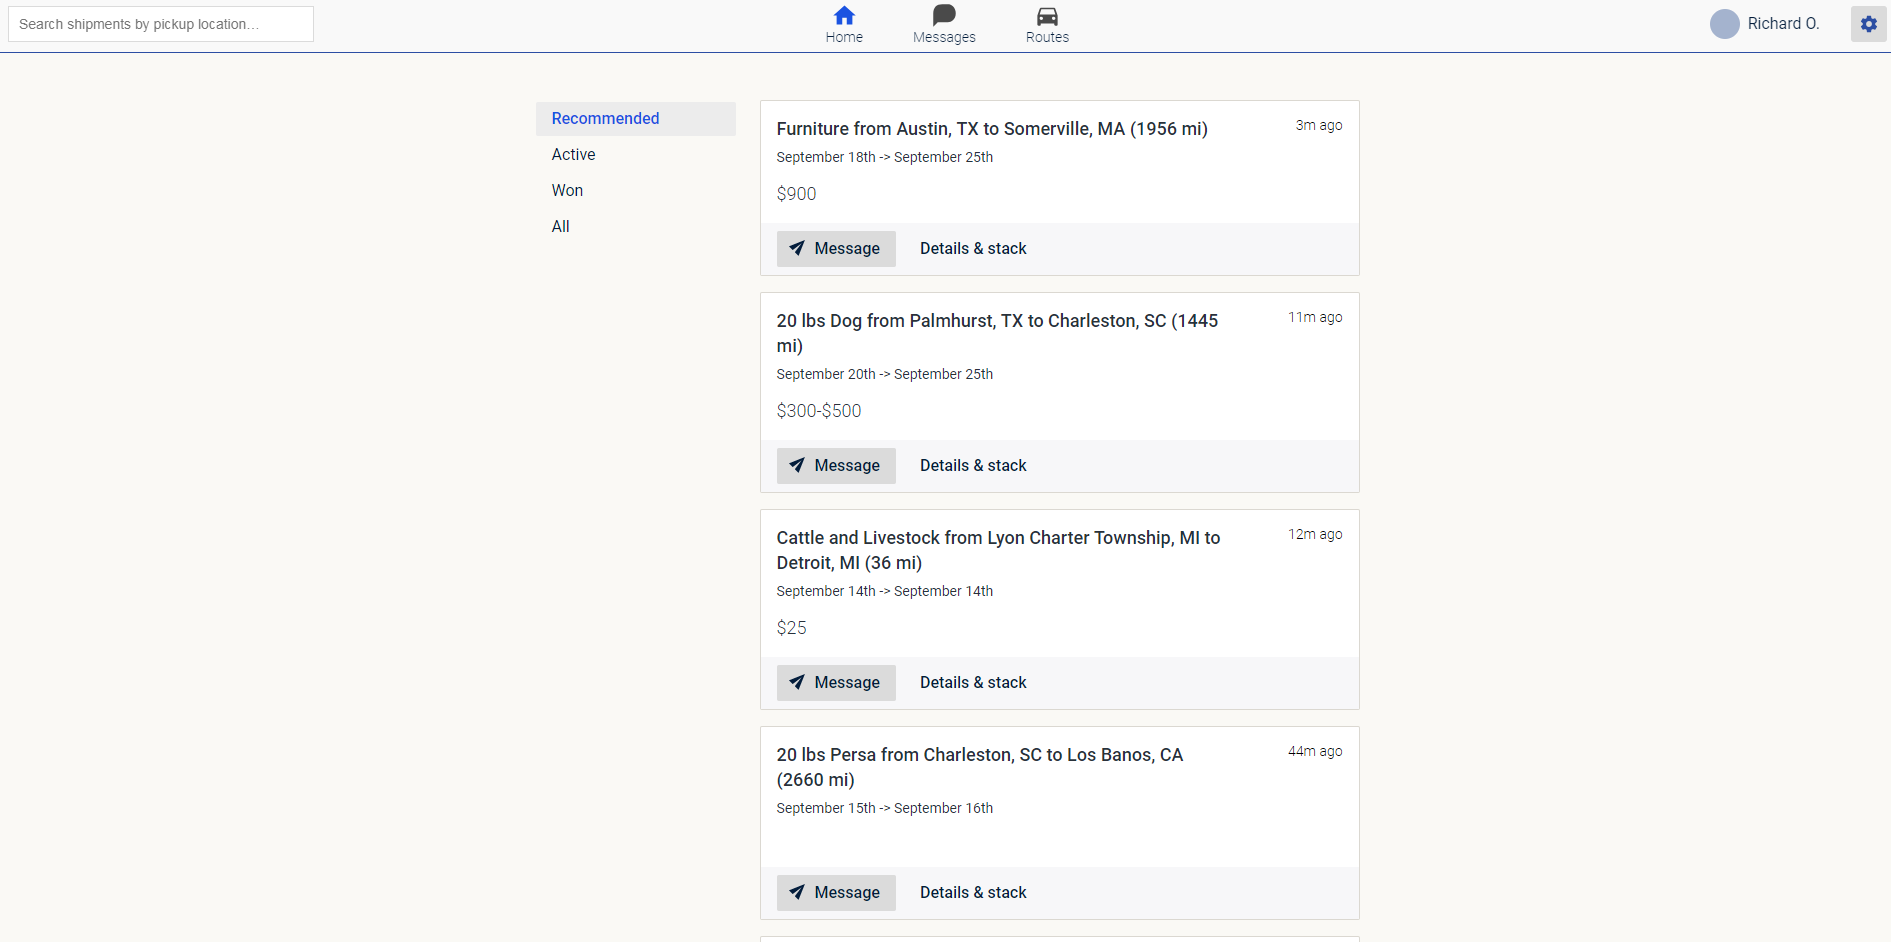Click paper plane icon on Persa shipment
Image resolution: width=1891 pixels, height=942 pixels.
797,893
